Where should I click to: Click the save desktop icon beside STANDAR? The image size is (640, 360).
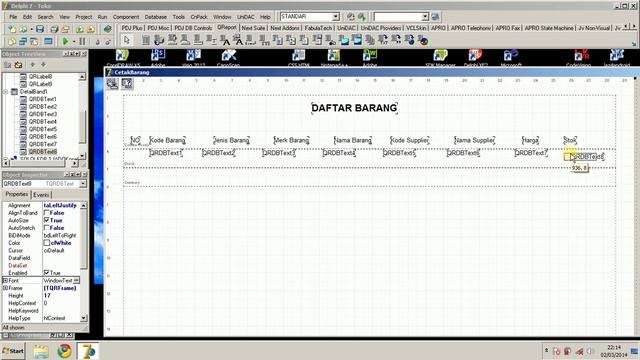coord(351,17)
